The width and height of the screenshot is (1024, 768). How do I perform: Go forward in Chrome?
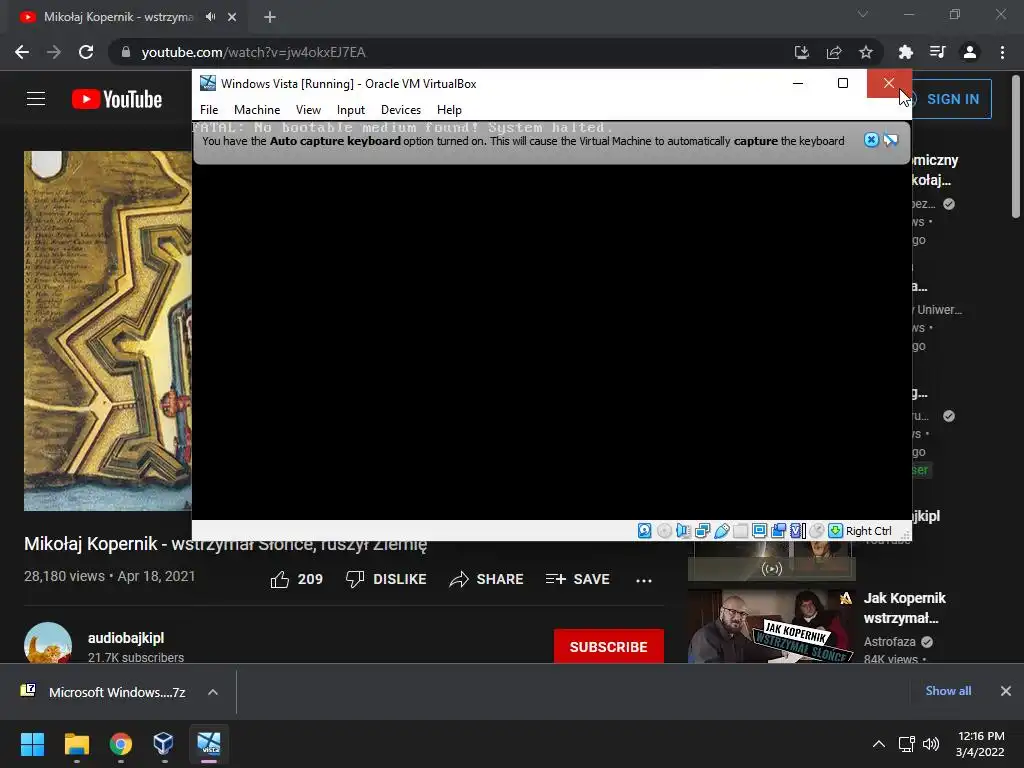pyautogui.click(x=54, y=52)
